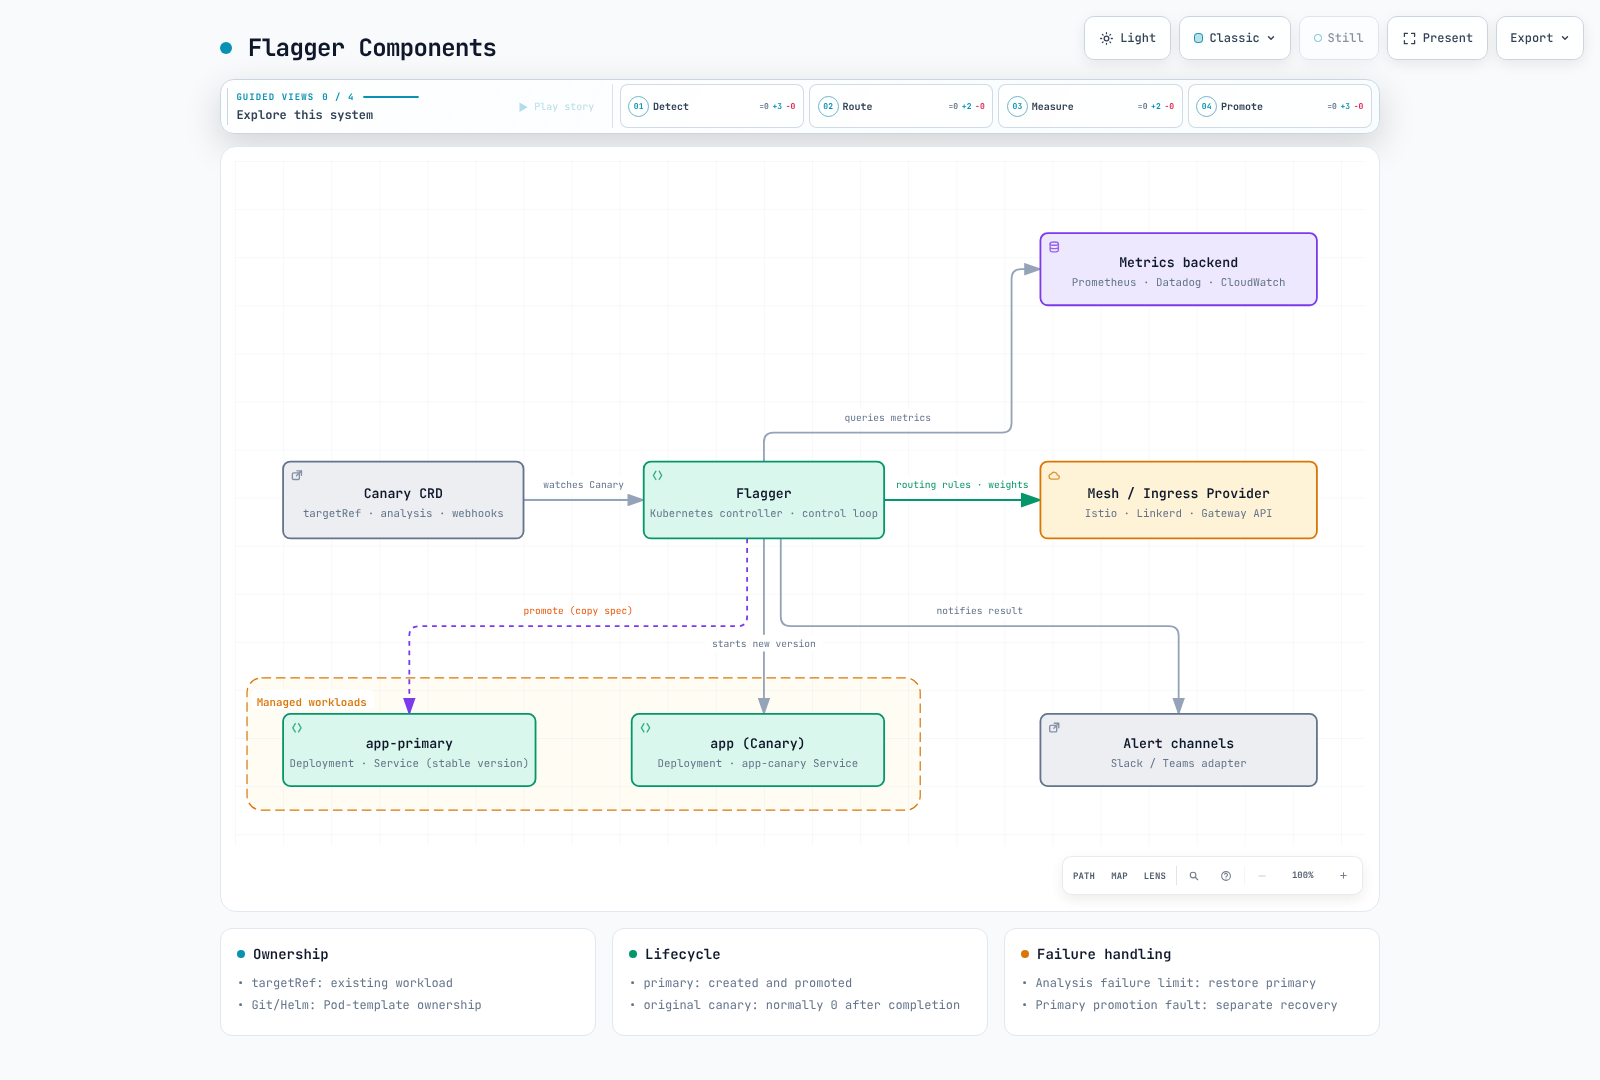Zoom in with the plus icon
The width and height of the screenshot is (1600, 1080).
1343,876
